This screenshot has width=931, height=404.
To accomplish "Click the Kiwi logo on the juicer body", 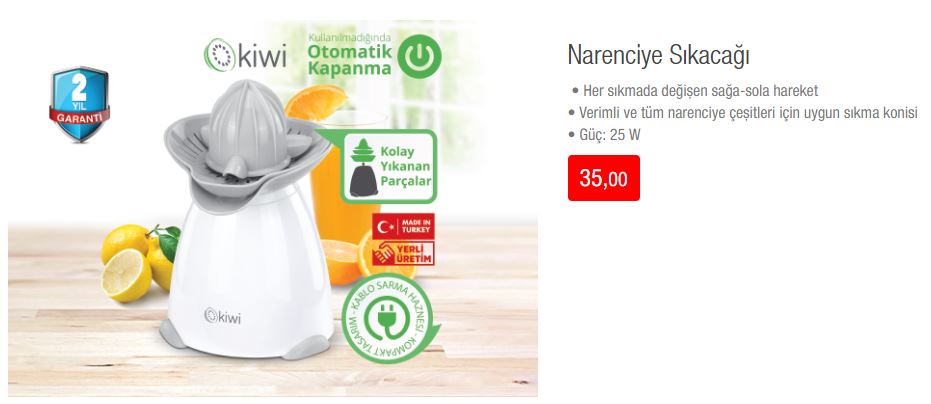I will [x=223, y=315].
